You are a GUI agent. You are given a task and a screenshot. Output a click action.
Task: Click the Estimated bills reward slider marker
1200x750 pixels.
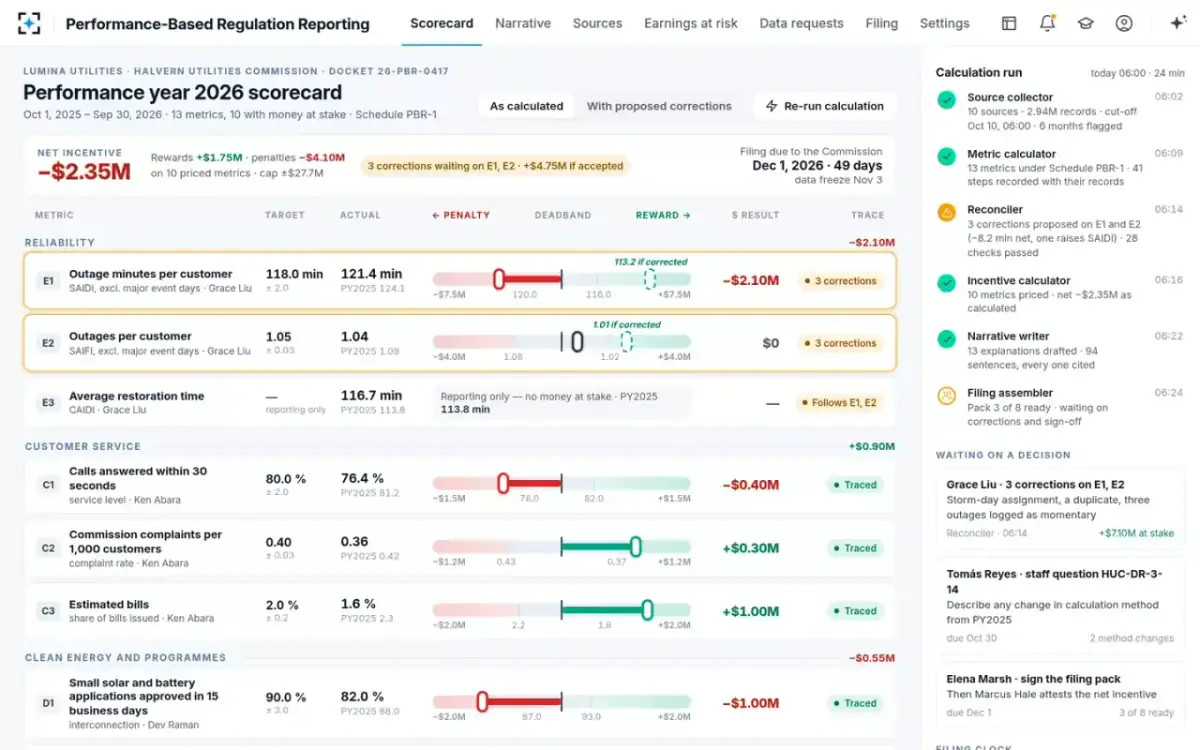coord(647,610)
